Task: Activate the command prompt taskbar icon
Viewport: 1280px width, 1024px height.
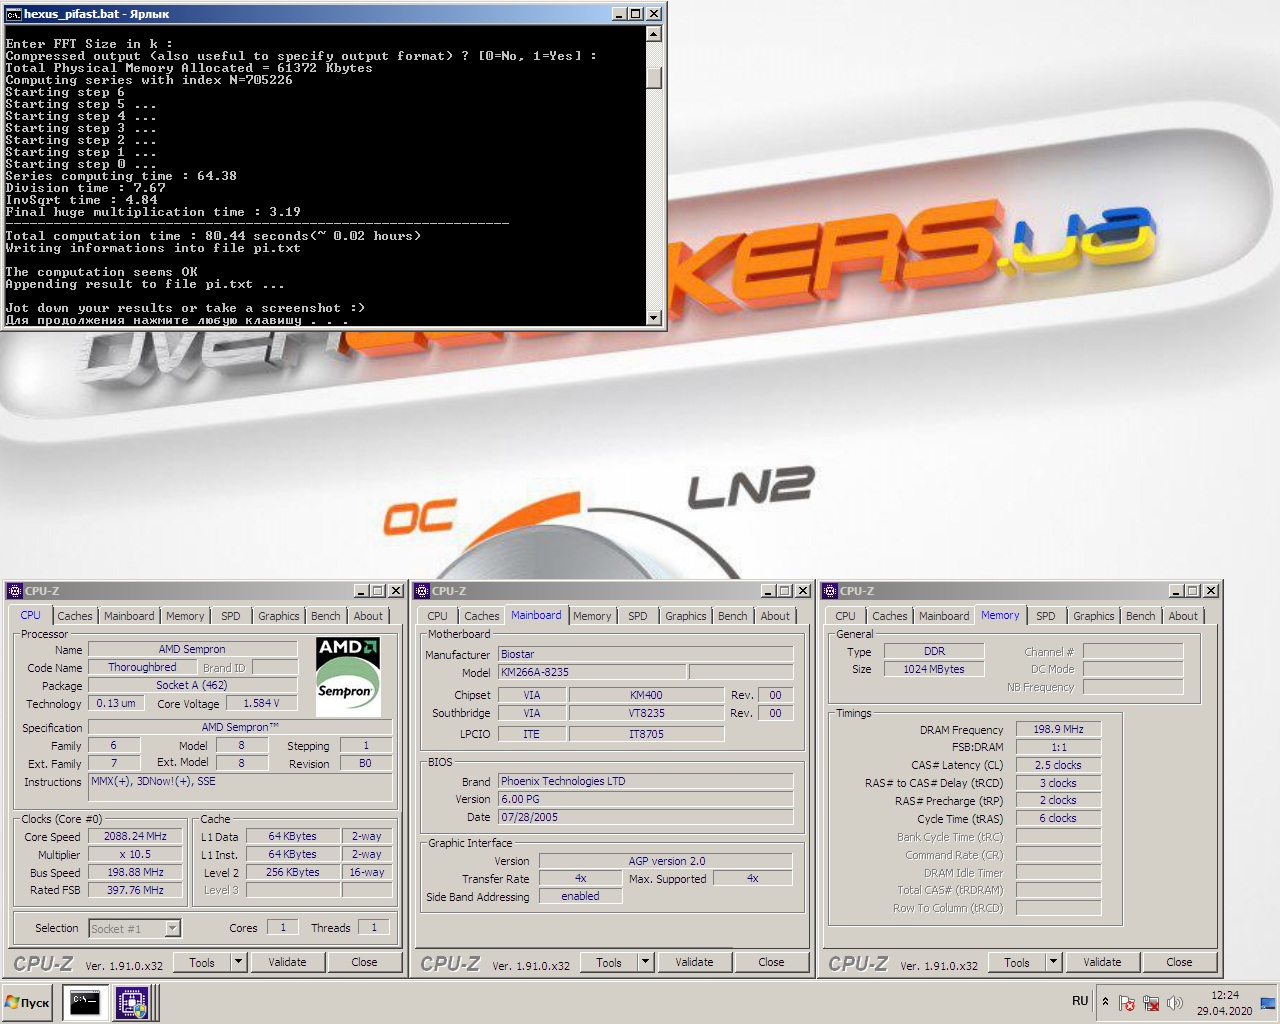Action: pos(85,1002)
